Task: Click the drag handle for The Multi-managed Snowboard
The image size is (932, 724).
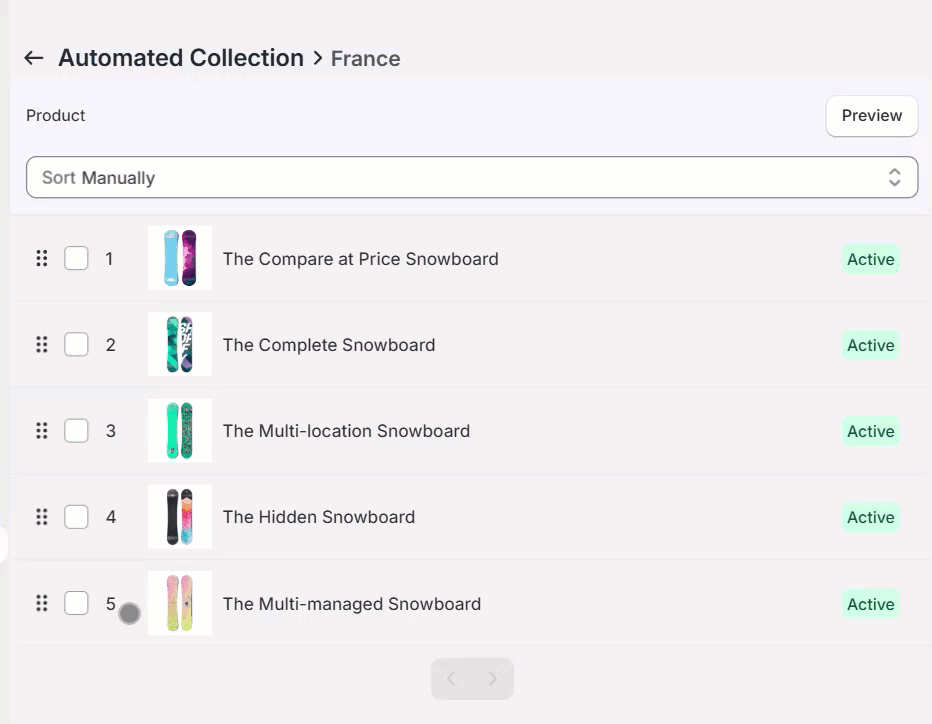Action: click(41, 603)
